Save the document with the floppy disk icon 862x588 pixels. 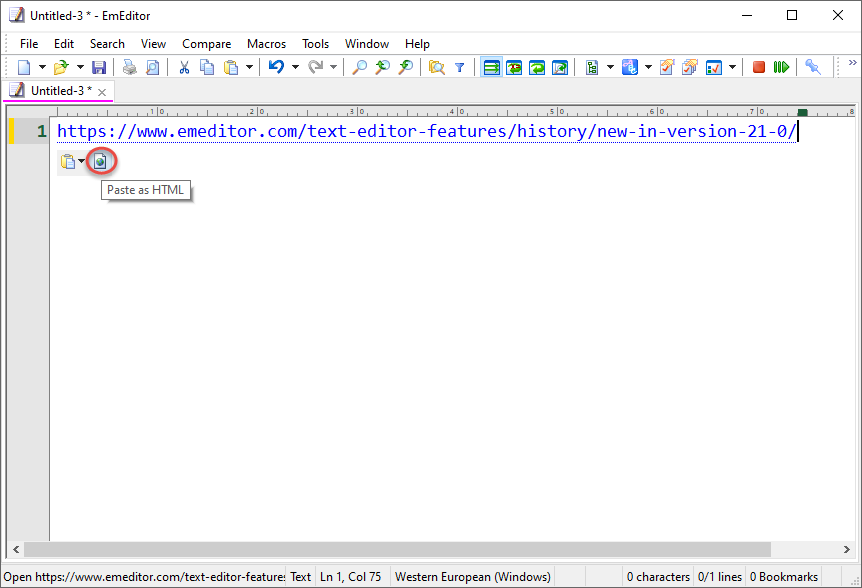tap(99, 67)
